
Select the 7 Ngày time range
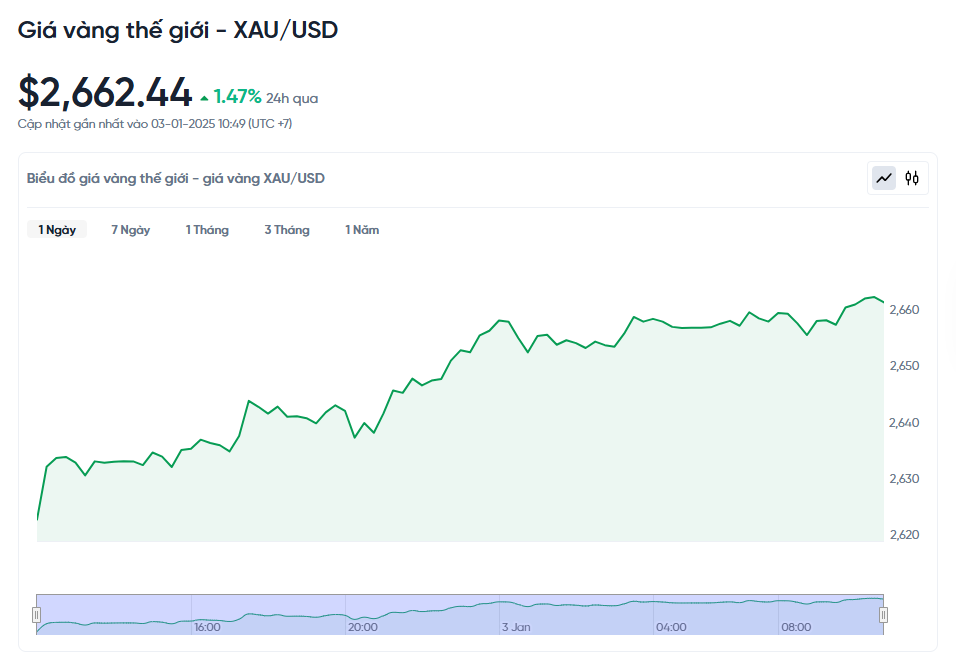(131, 230)
